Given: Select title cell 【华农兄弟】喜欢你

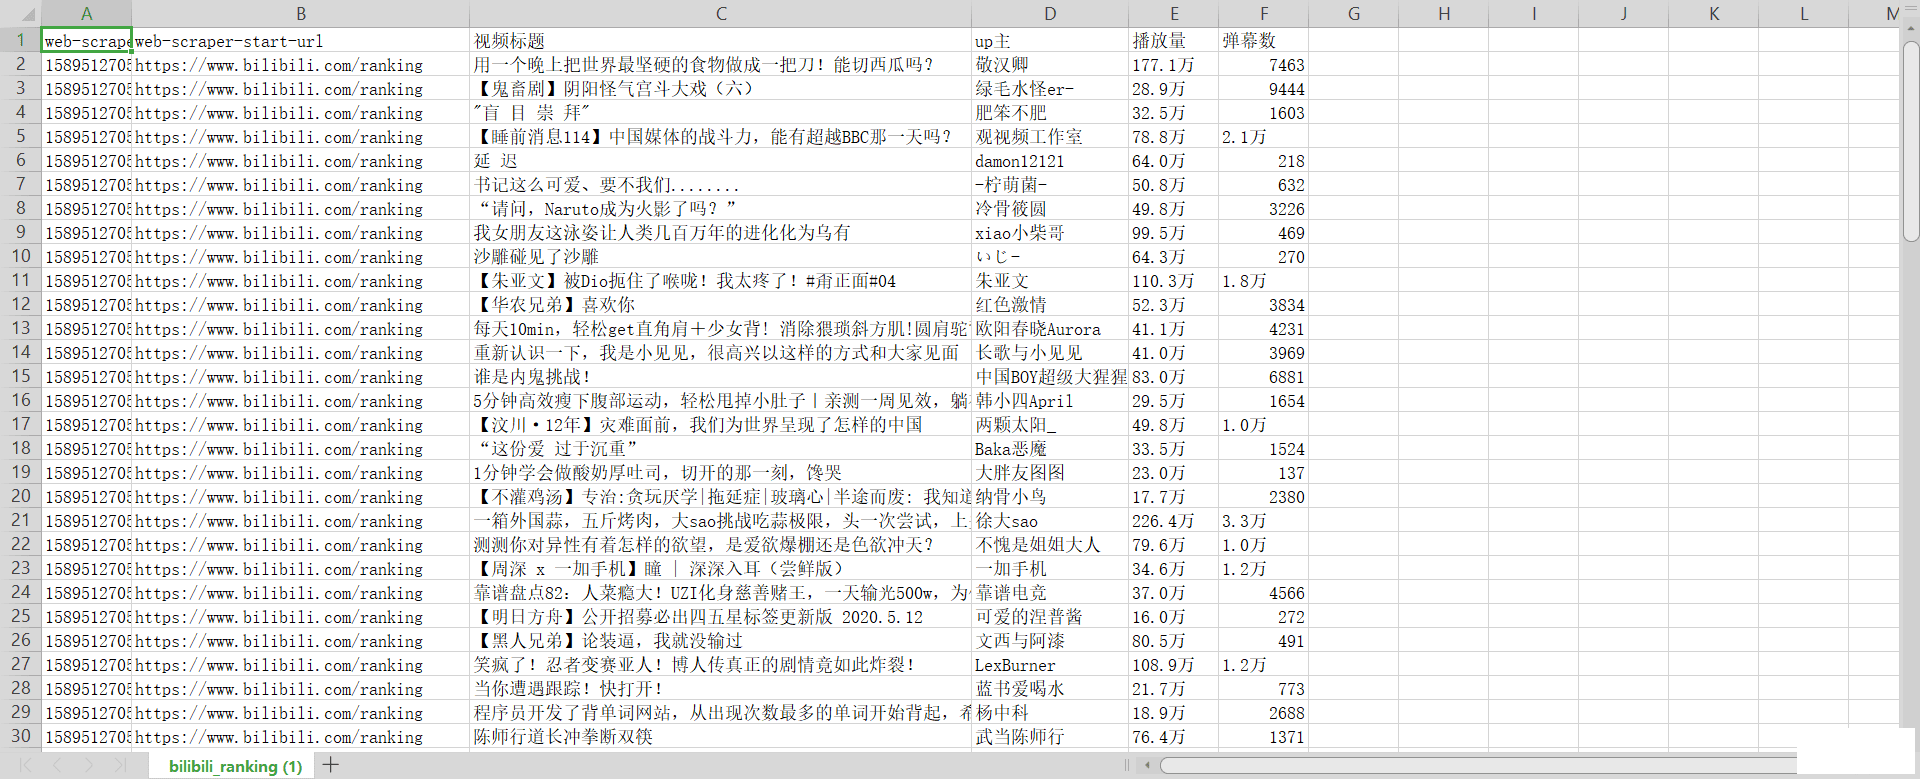Looking at the screenshot, I should pos(721,305).
